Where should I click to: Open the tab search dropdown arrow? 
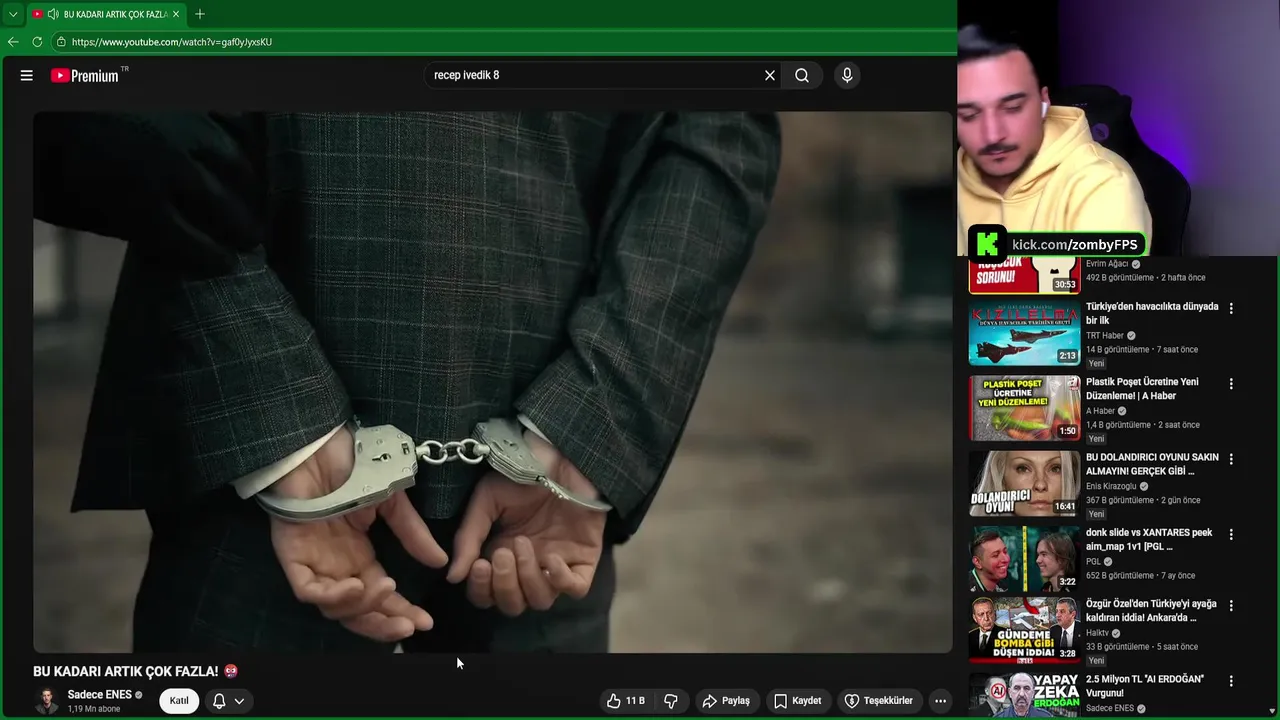(13, 14)
